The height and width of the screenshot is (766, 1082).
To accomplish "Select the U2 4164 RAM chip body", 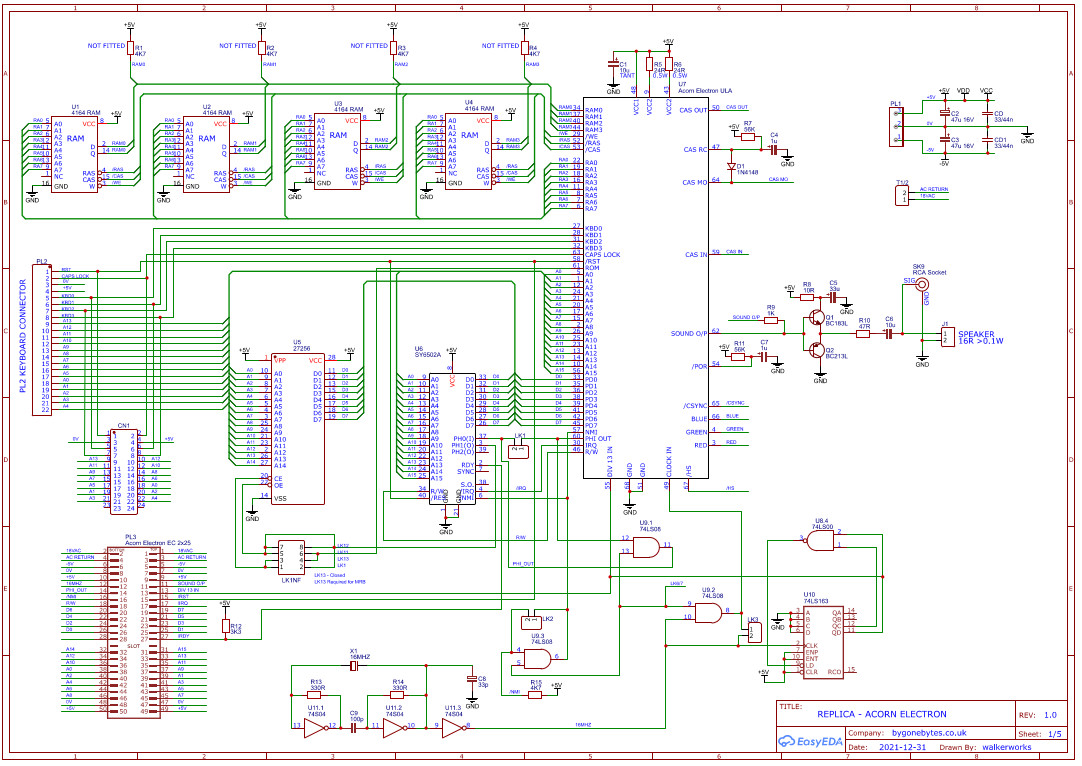I will click(x=206, y=154).
